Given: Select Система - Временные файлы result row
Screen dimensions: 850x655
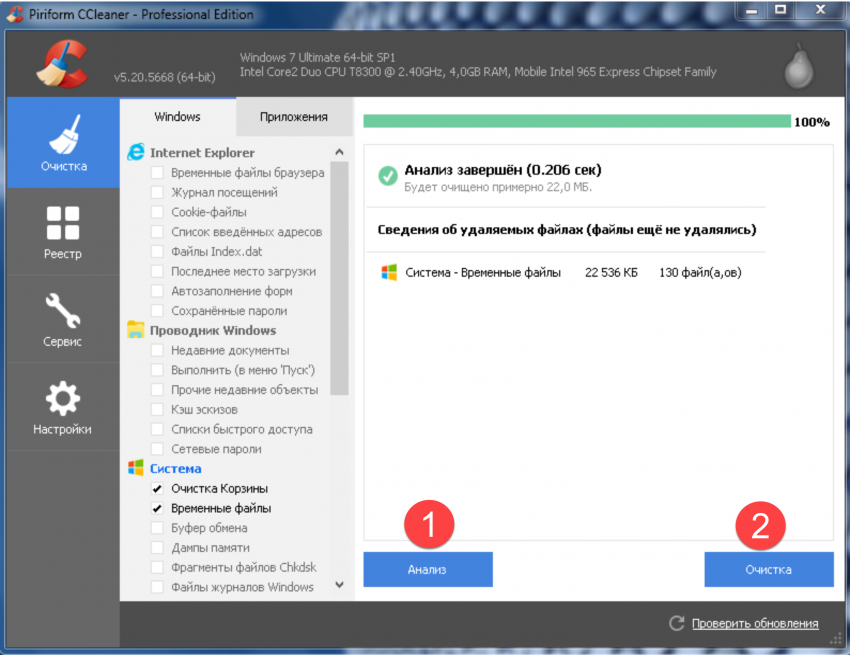Looking at the screenshot, I should [x=562, y=272].
